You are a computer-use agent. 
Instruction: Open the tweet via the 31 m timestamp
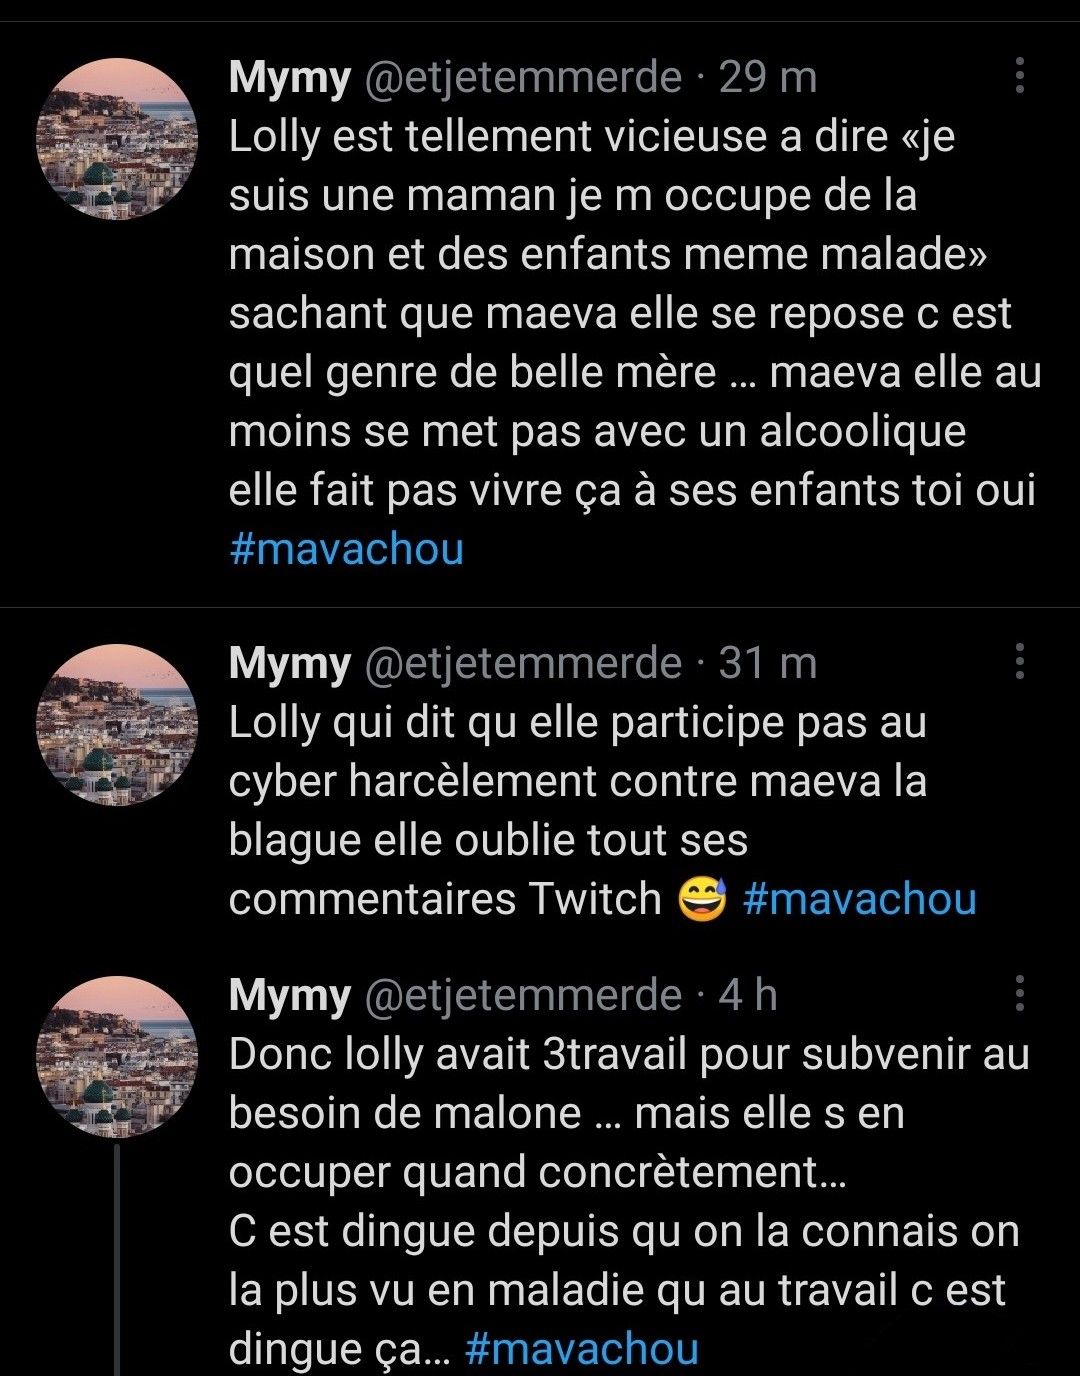coord(768,663)
